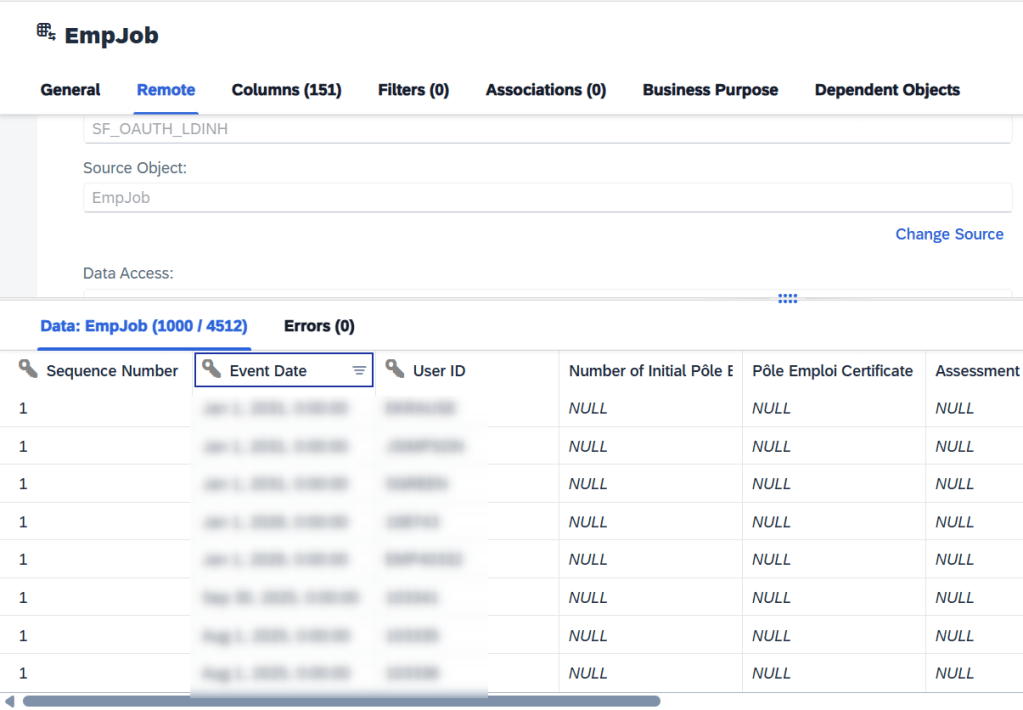Select the Data: EmpJob tab
The width and height of the screenshot is (1023, 710).
click(x=144, y=326)
